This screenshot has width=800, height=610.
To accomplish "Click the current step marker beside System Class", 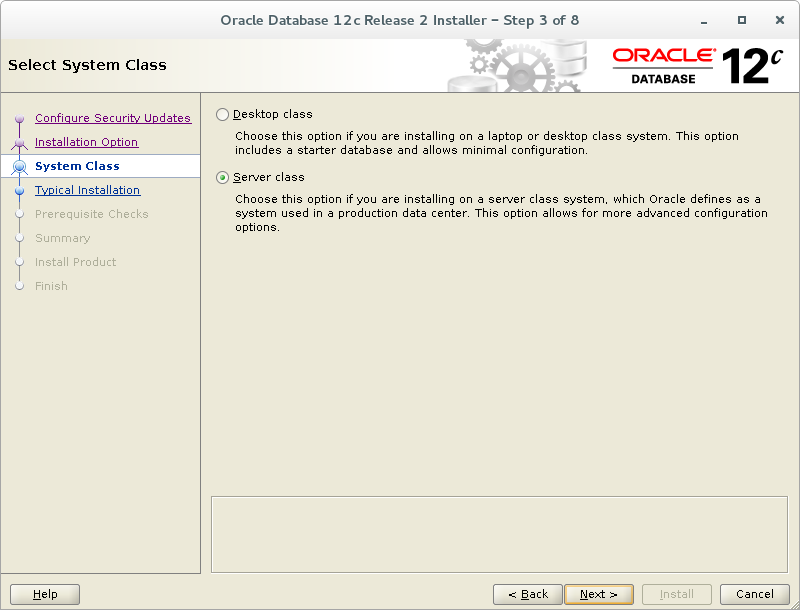I will point(19,166).
